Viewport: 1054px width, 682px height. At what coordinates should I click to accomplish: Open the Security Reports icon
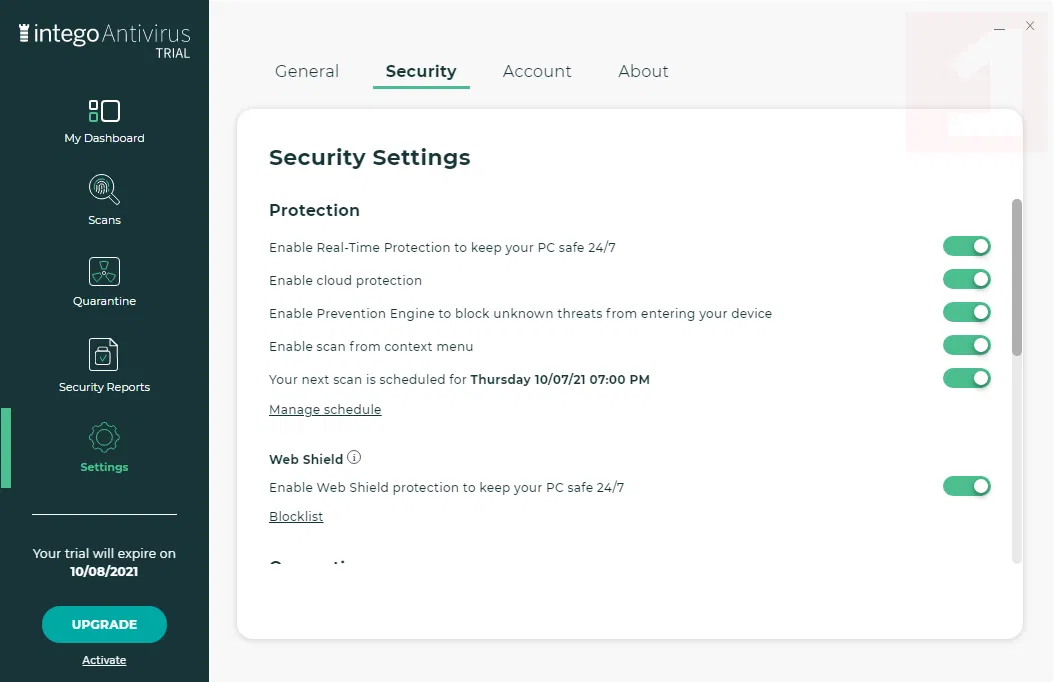104,354
